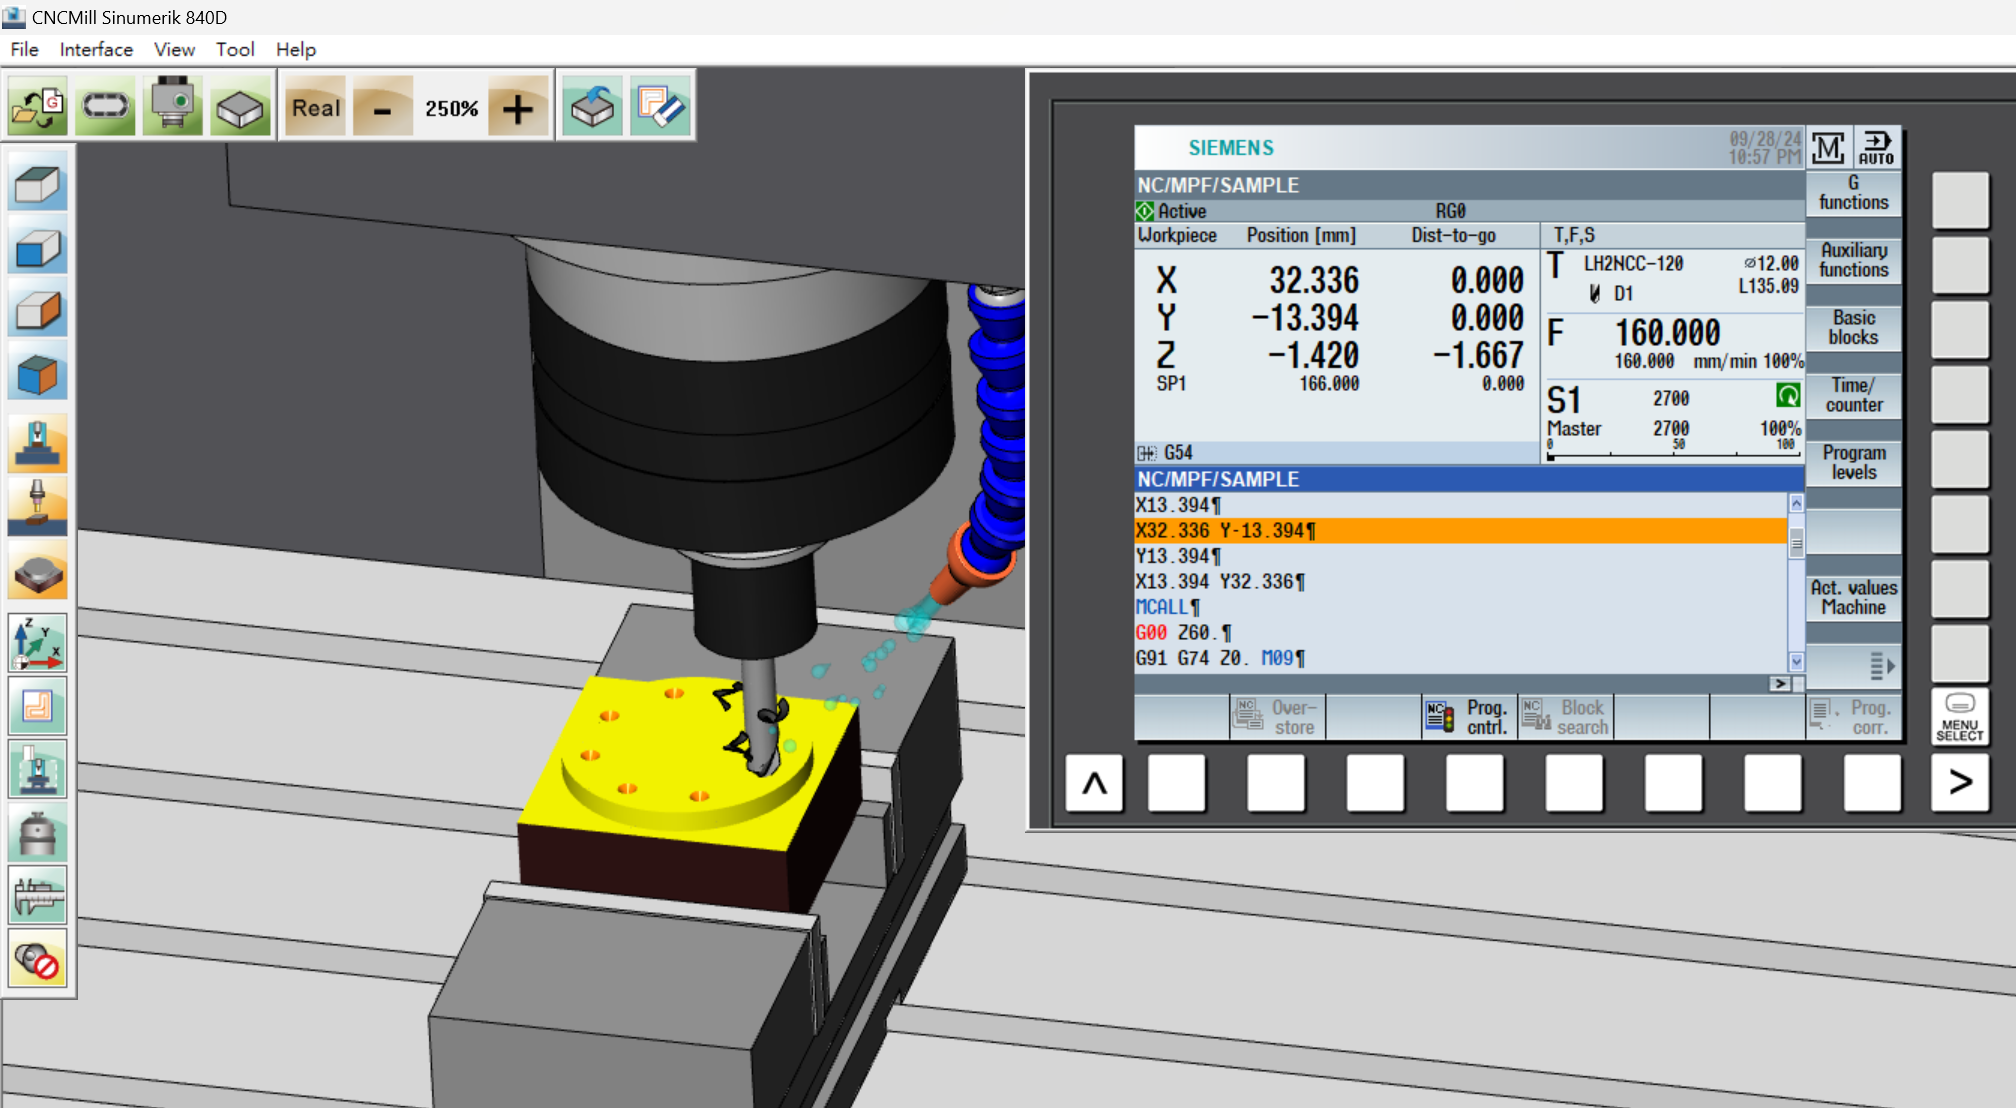2016x1108 pixels.
Task: Click the Overstore softkey
Action: click(1277, 717)
